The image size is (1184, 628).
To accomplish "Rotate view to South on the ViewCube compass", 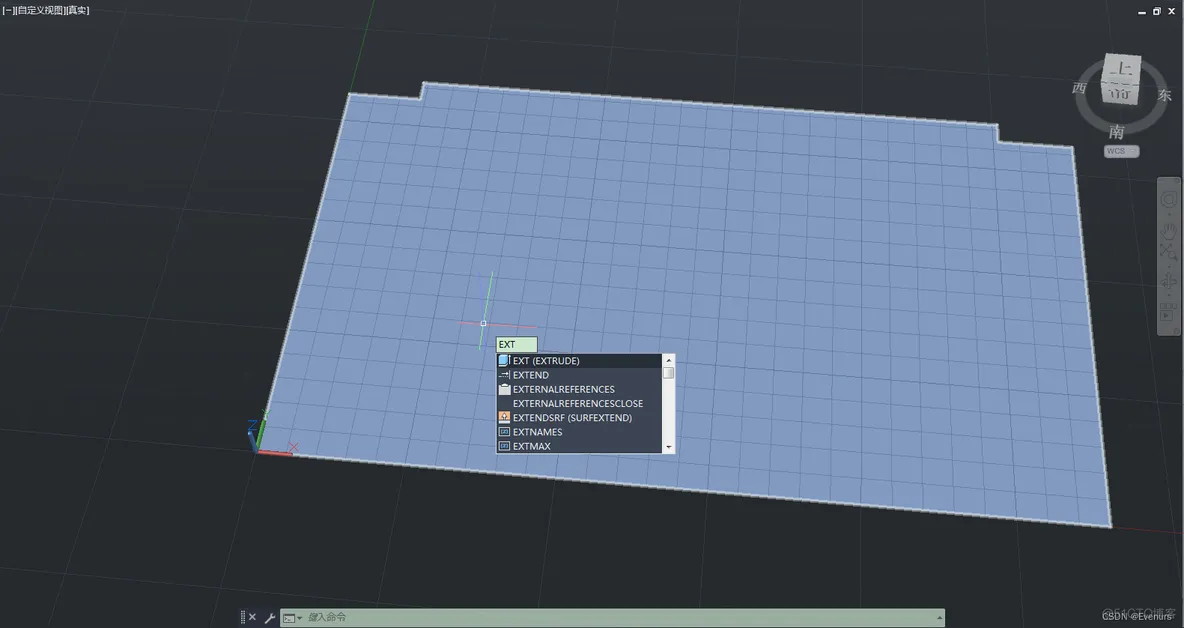I will click(1117, 131).
